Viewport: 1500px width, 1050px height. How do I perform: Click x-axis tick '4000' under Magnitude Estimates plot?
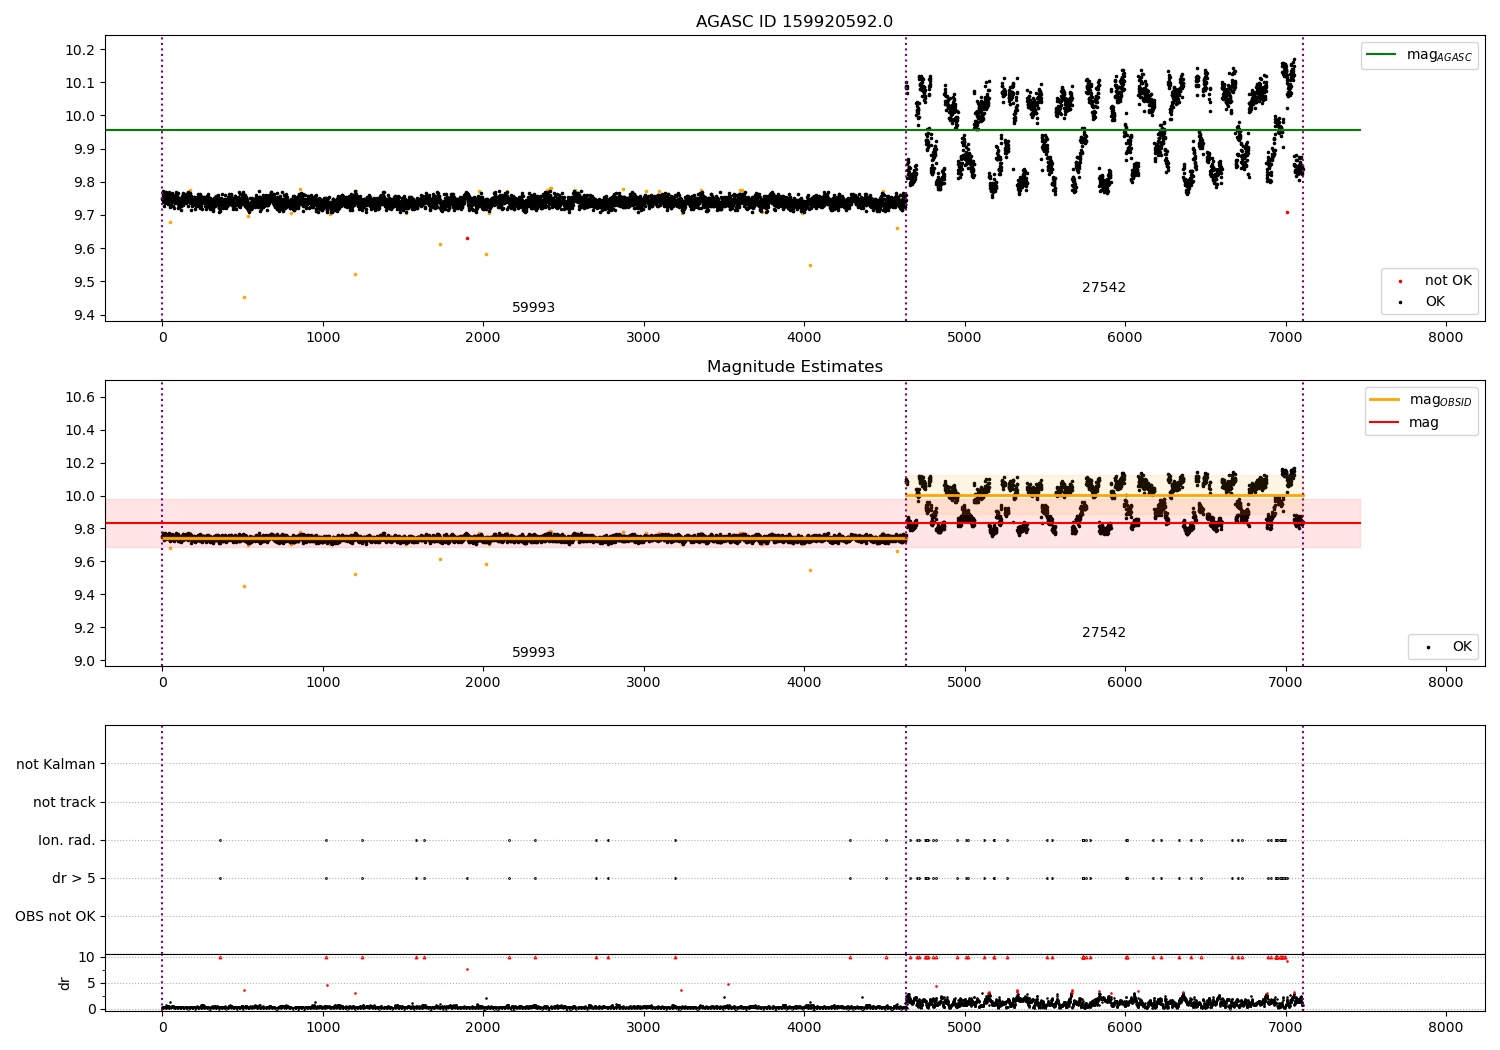pos(804,683)
